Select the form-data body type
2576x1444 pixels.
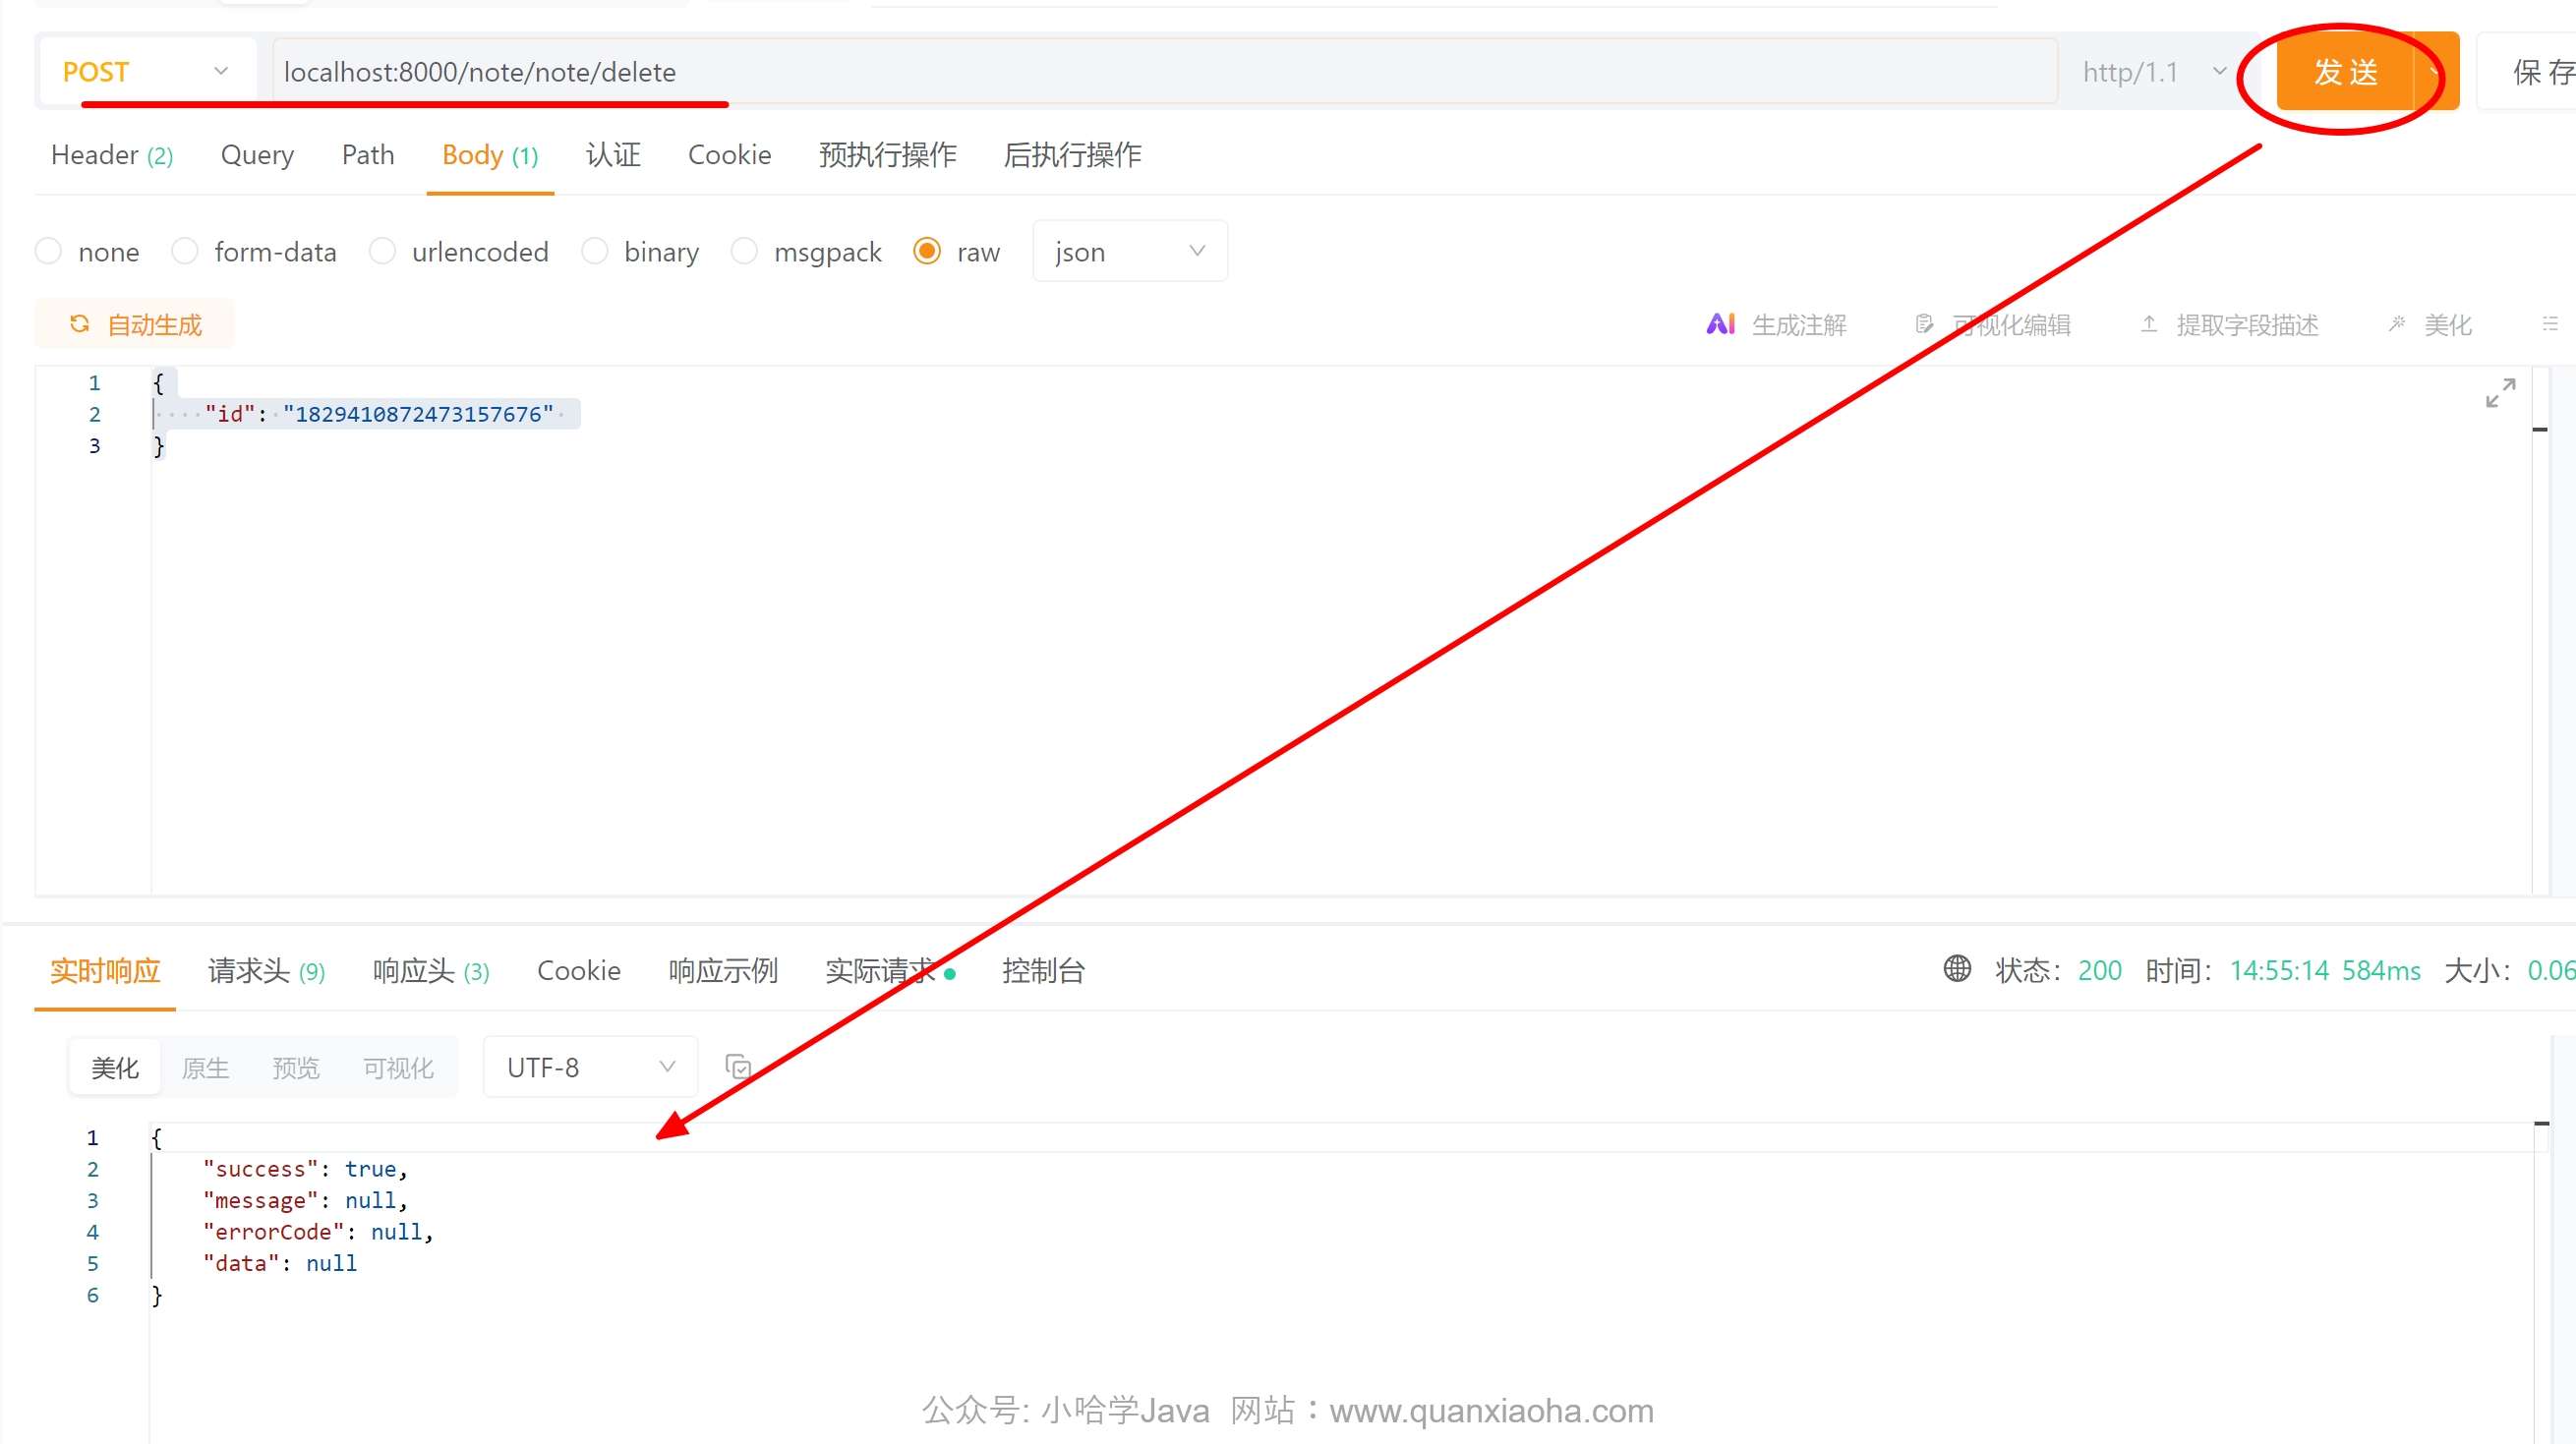click(x=185, y=251)
